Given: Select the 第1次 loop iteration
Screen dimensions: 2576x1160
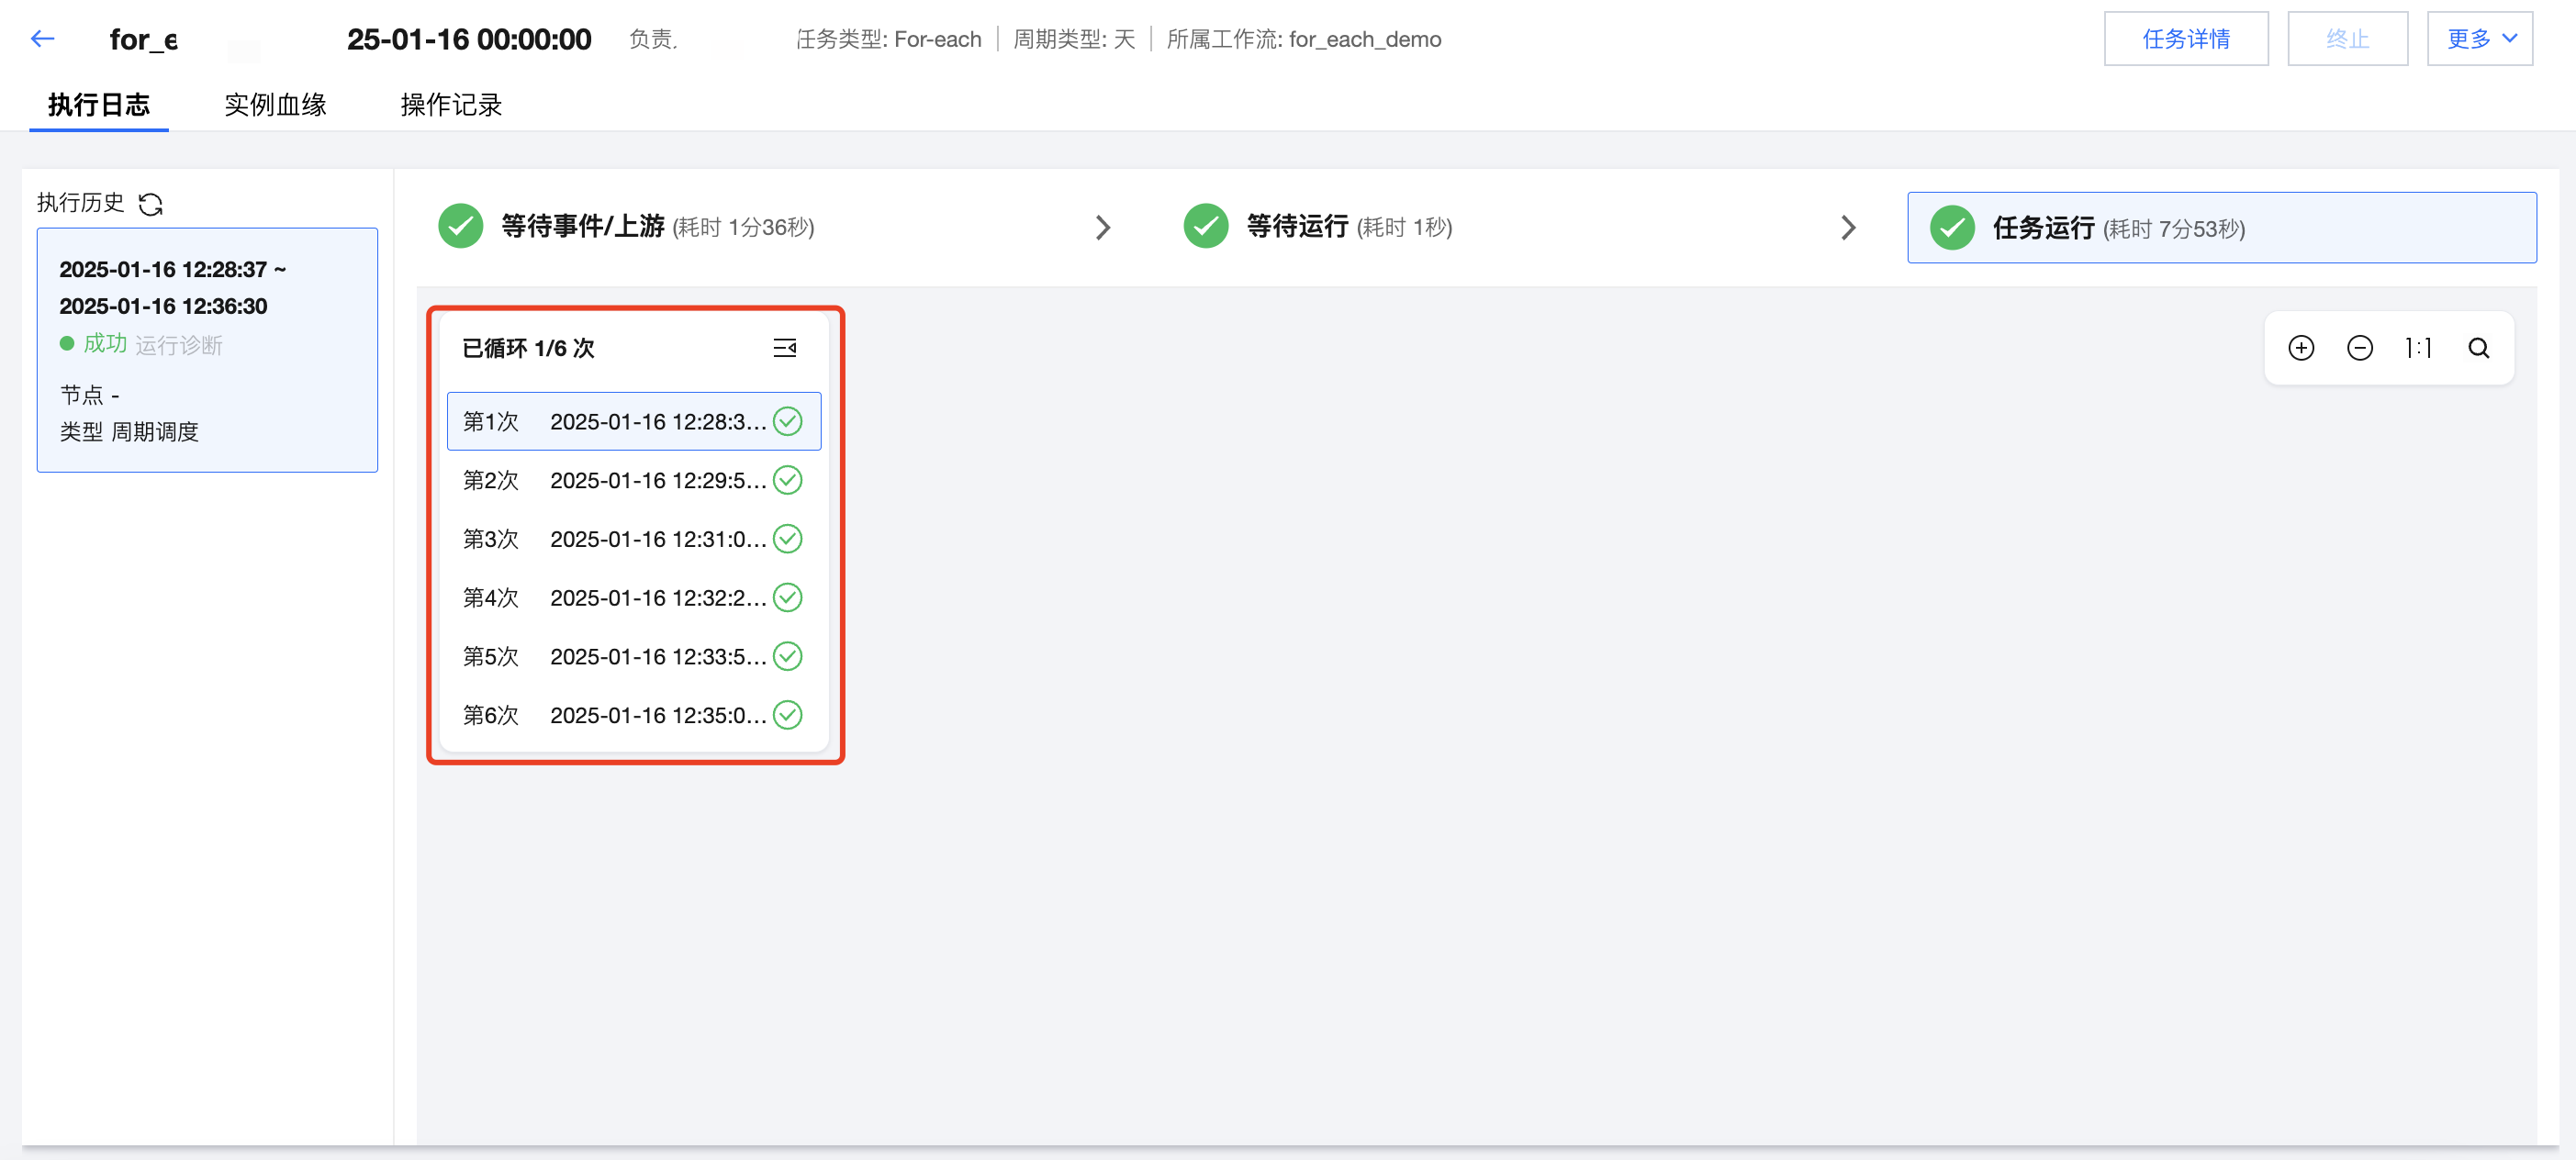Looking at the screenshot, I should click(633, 422).
